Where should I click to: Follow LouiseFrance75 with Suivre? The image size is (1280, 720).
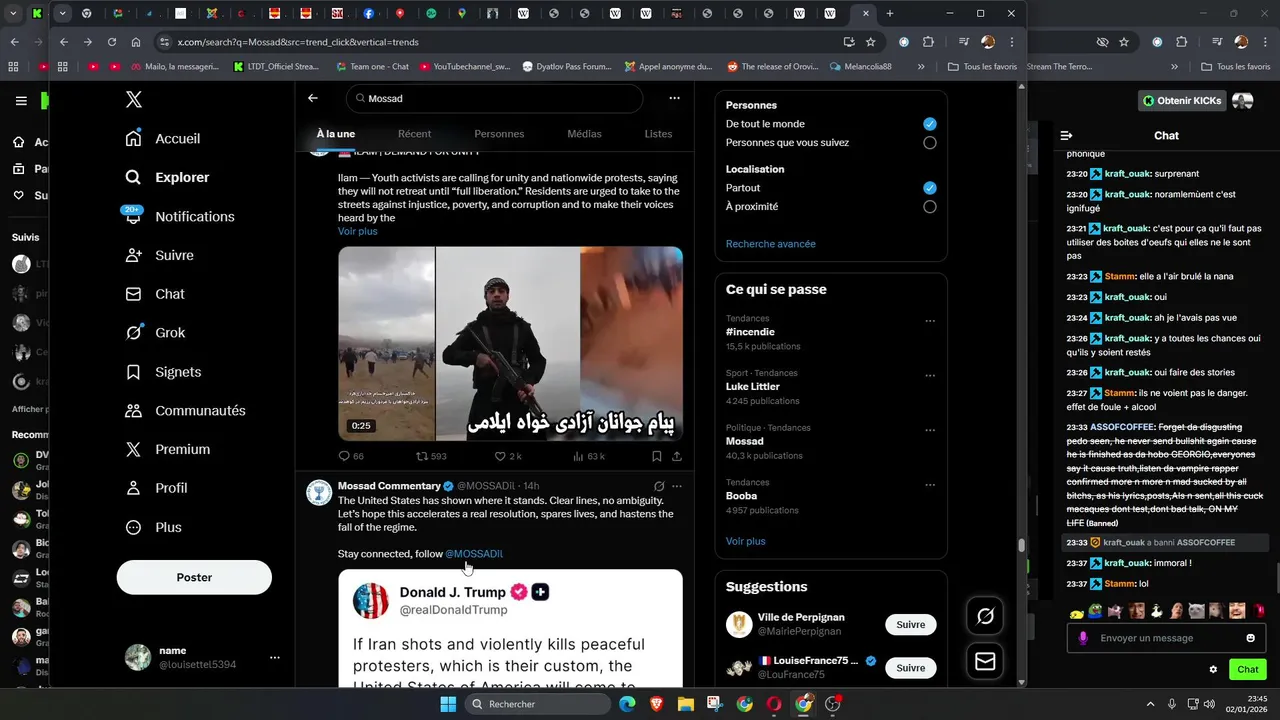coord(910,668)
